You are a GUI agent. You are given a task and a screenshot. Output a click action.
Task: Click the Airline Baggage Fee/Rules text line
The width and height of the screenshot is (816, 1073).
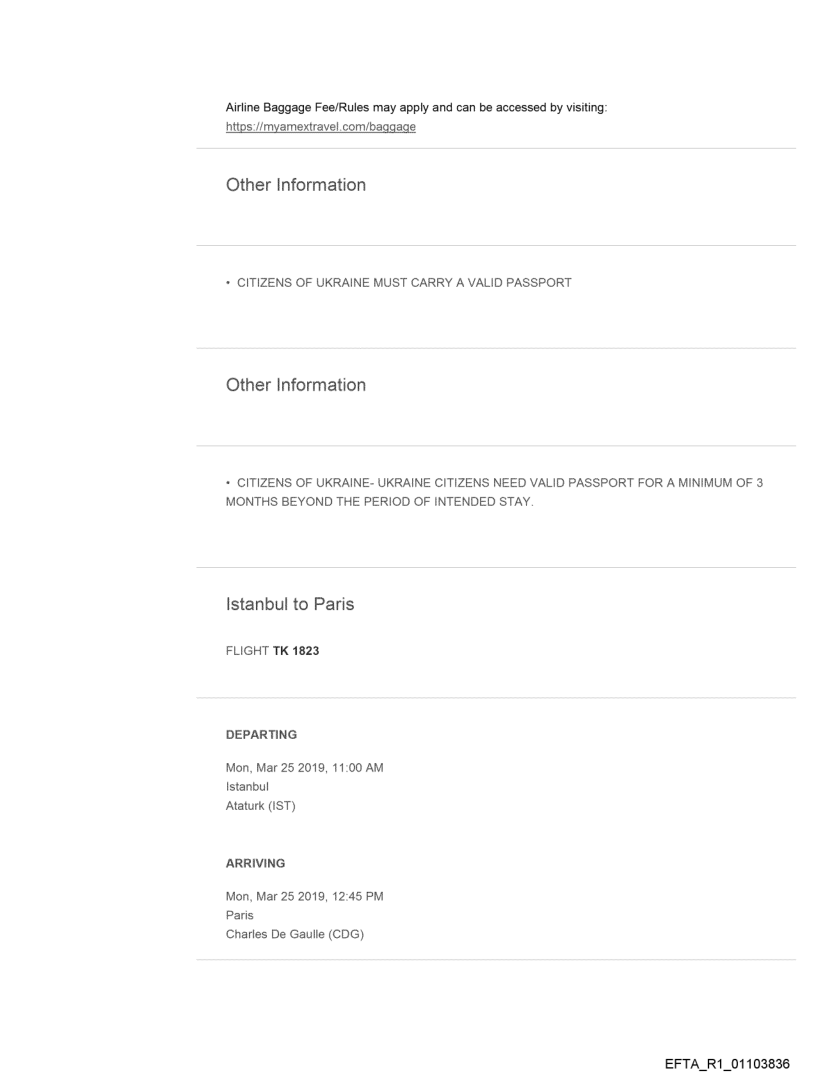[x=416, y=108]
